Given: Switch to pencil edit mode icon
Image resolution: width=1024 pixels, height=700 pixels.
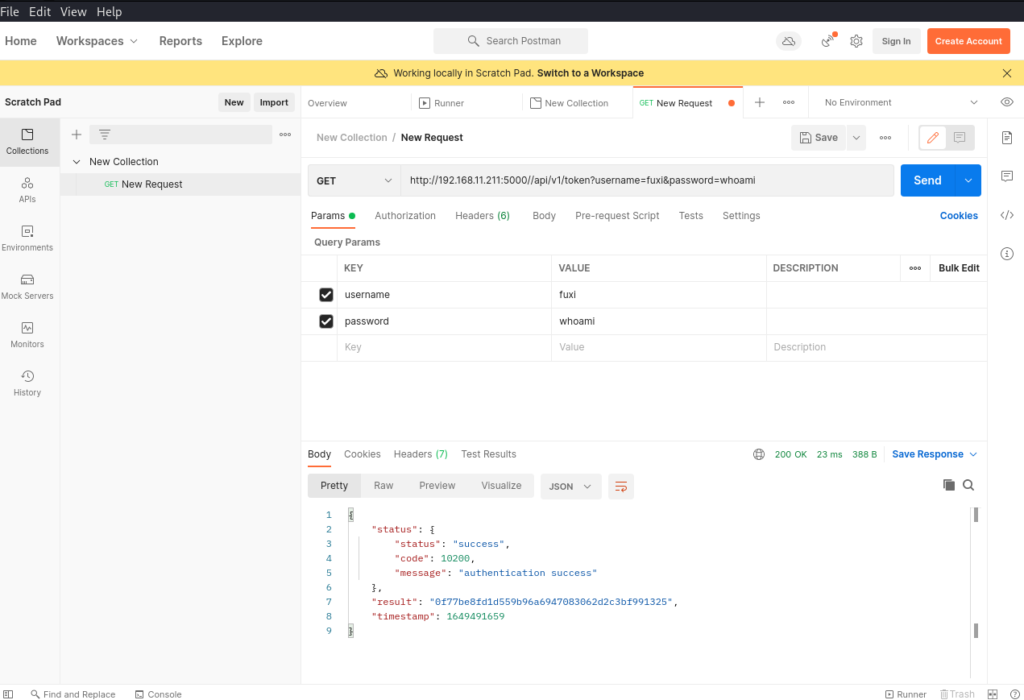Looking at the screenshot, I should point(933,138).
